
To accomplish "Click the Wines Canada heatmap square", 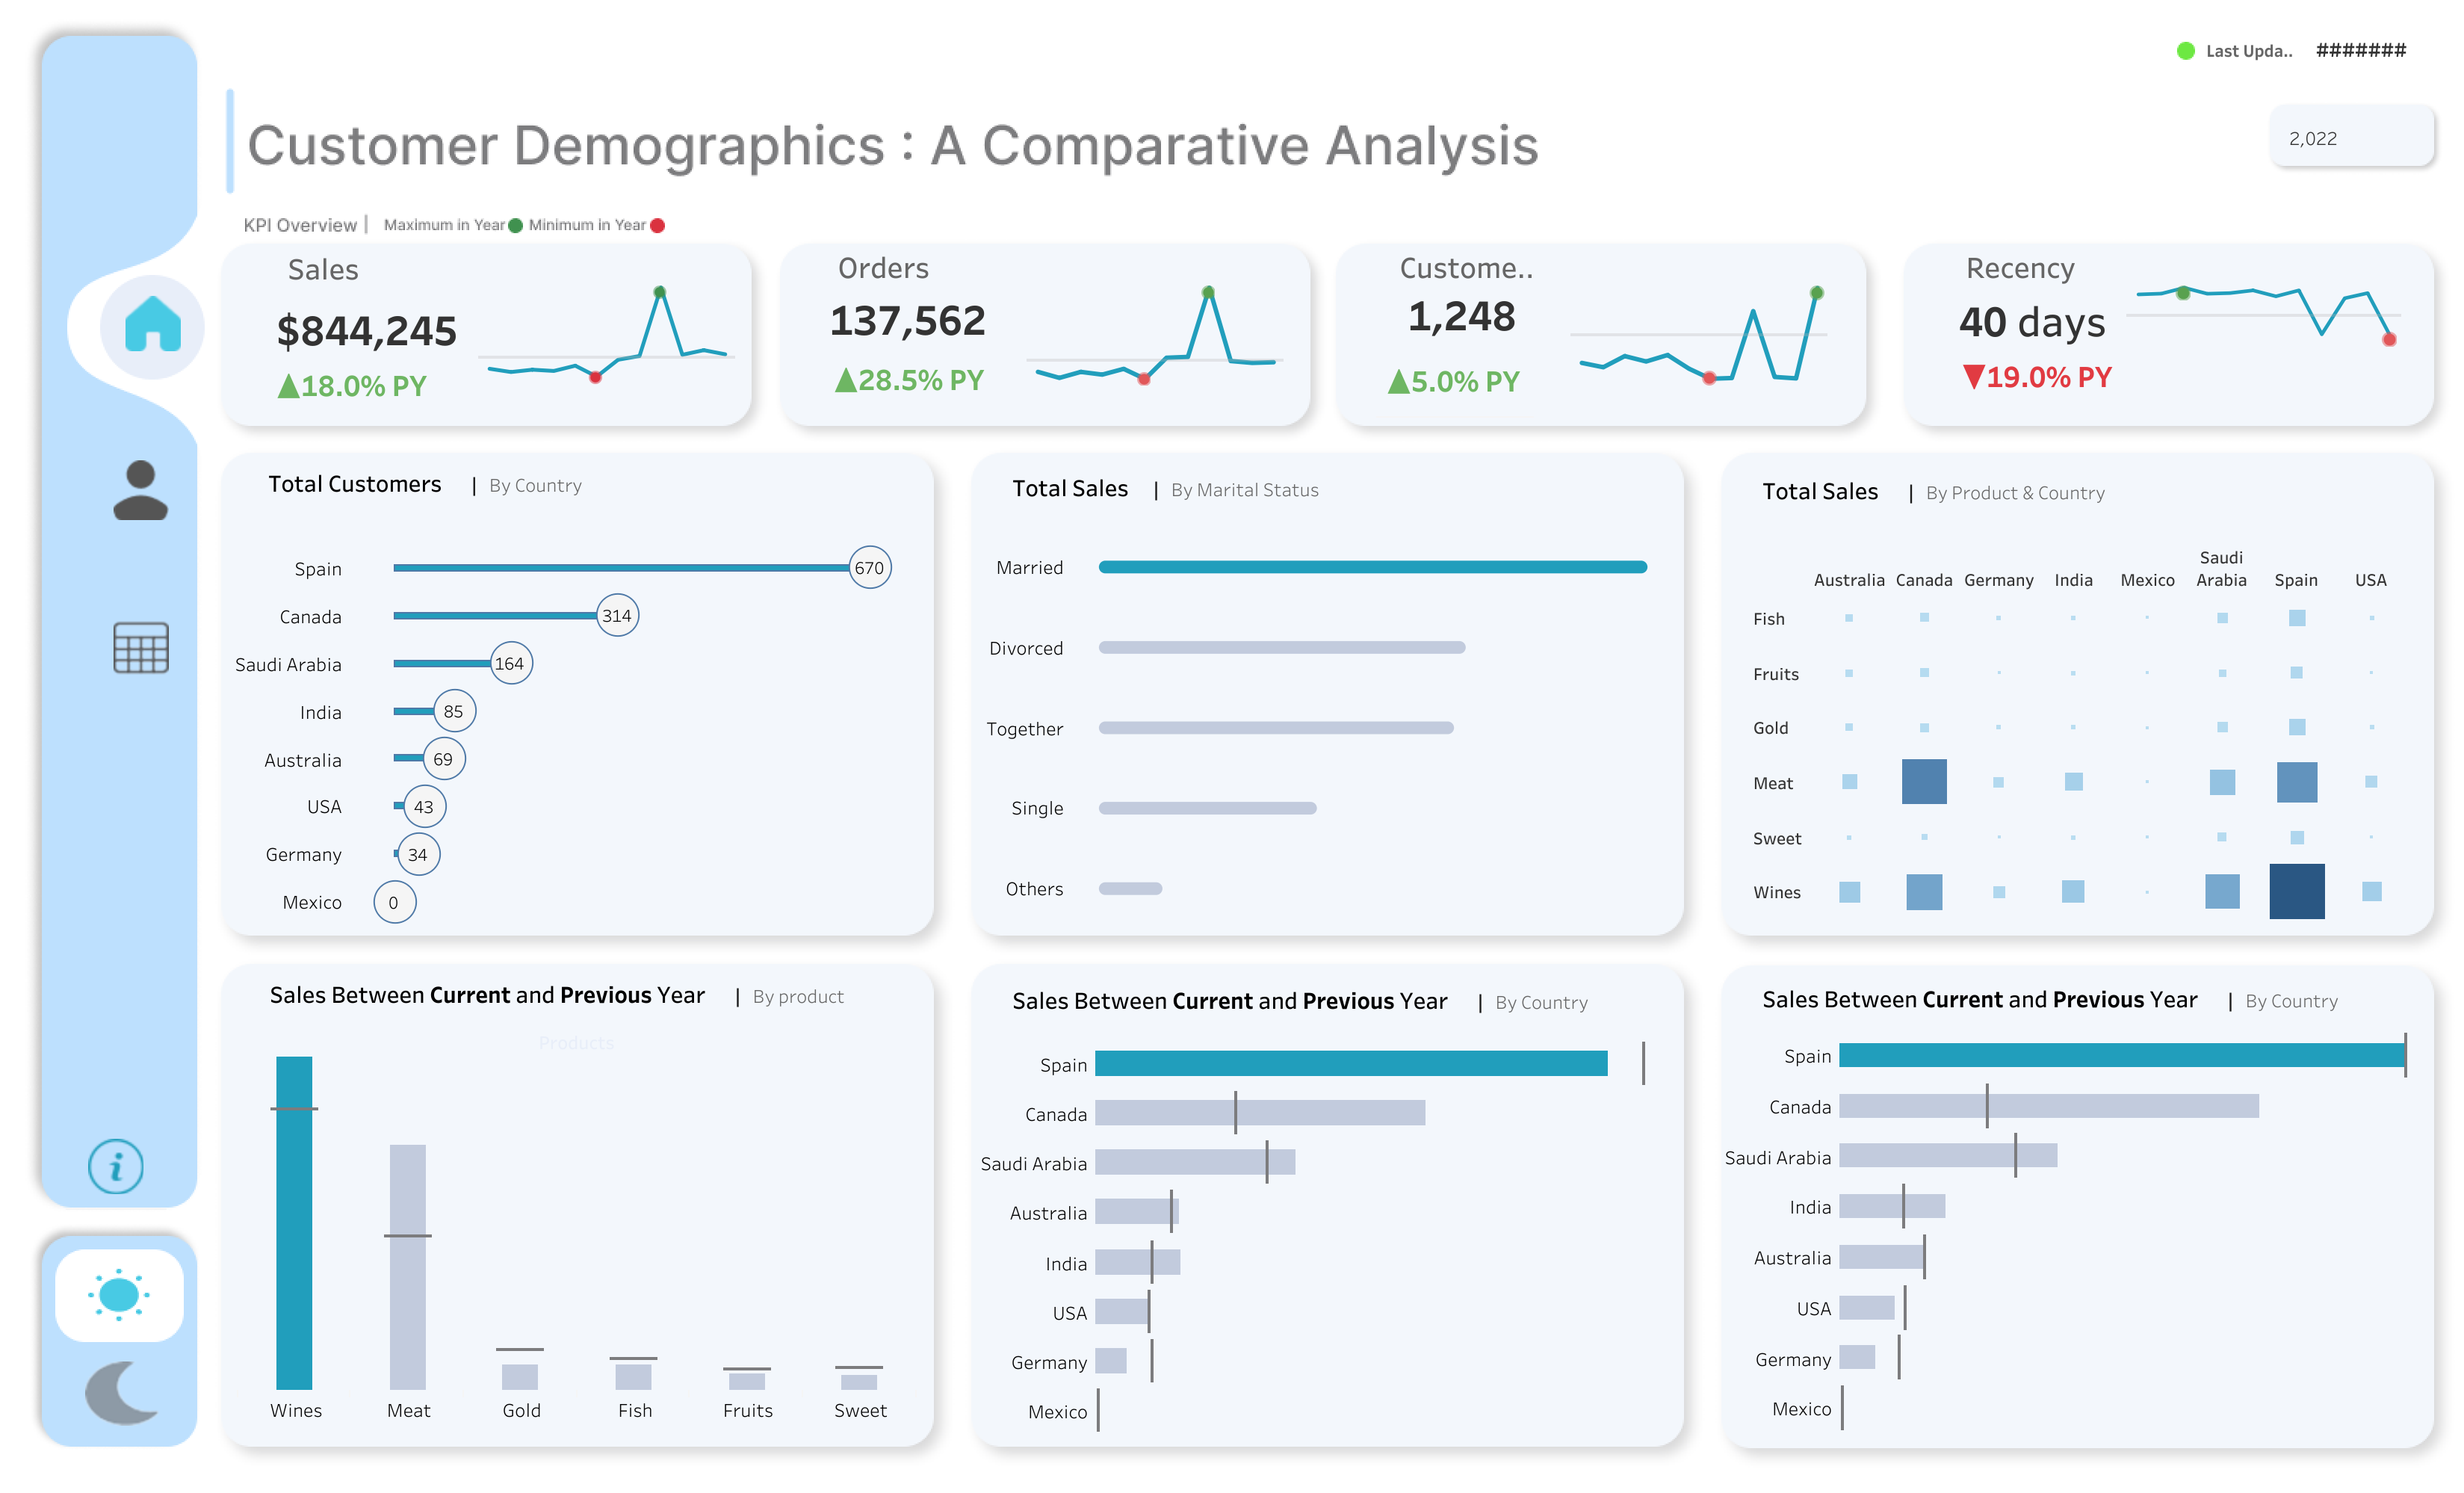I will click(x=1923, y=891).
